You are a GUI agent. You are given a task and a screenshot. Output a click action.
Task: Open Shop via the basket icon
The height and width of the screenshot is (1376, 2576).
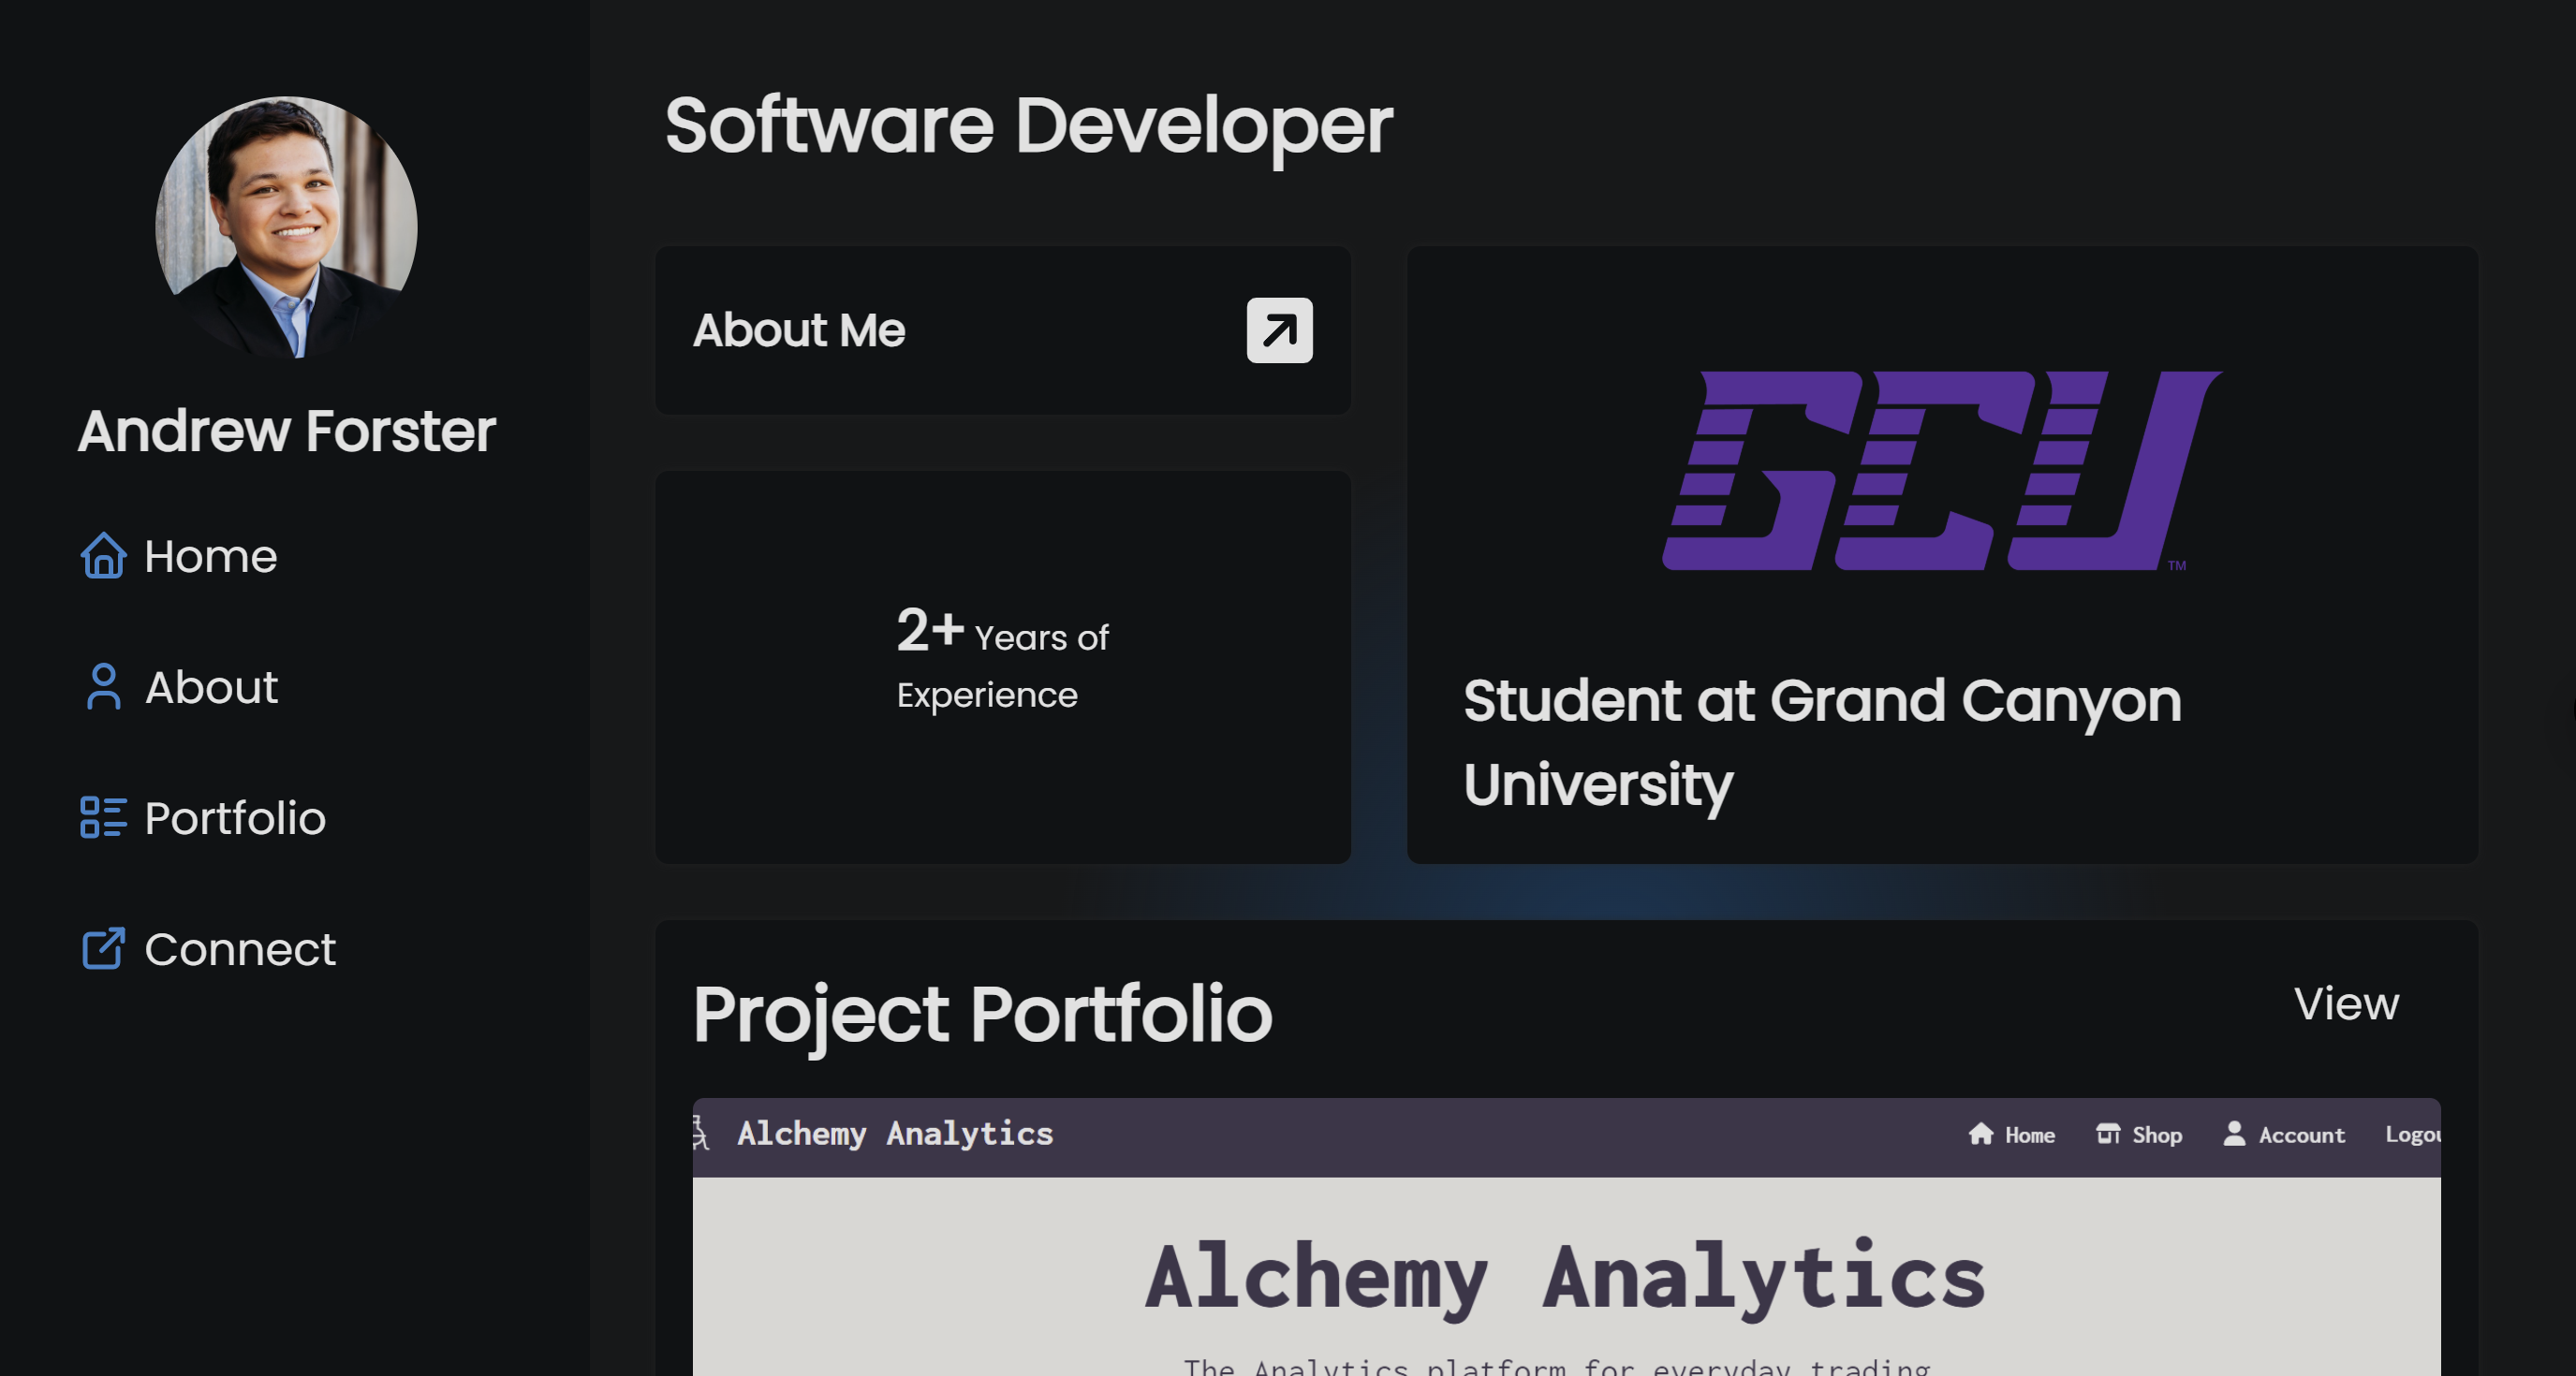[2108, 1134]
